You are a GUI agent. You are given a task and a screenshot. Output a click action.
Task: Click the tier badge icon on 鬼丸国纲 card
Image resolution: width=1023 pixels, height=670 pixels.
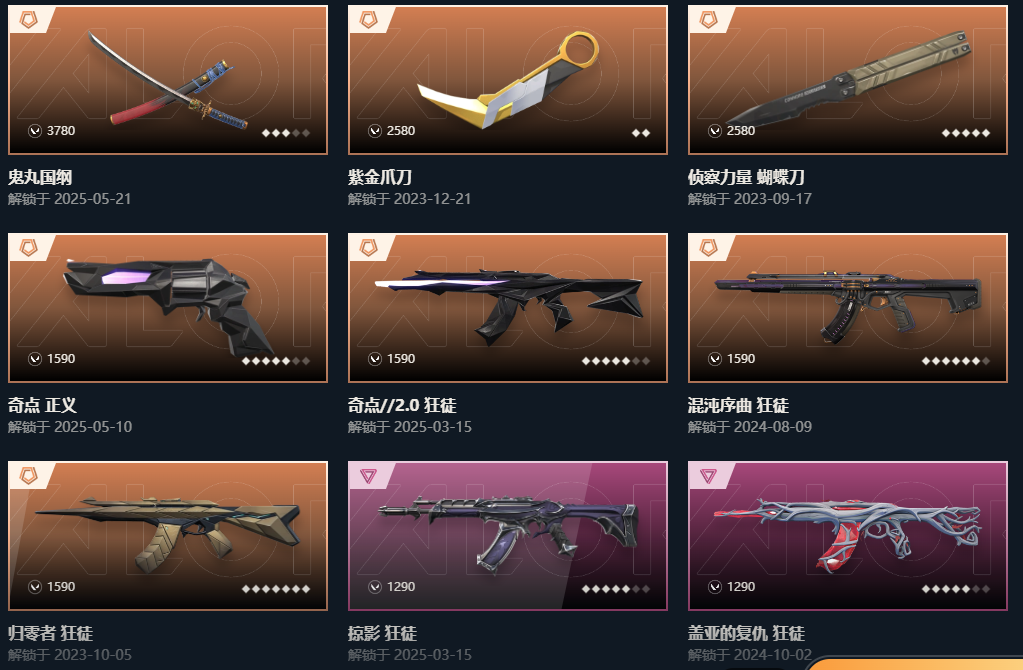click(x=29, y=20)
